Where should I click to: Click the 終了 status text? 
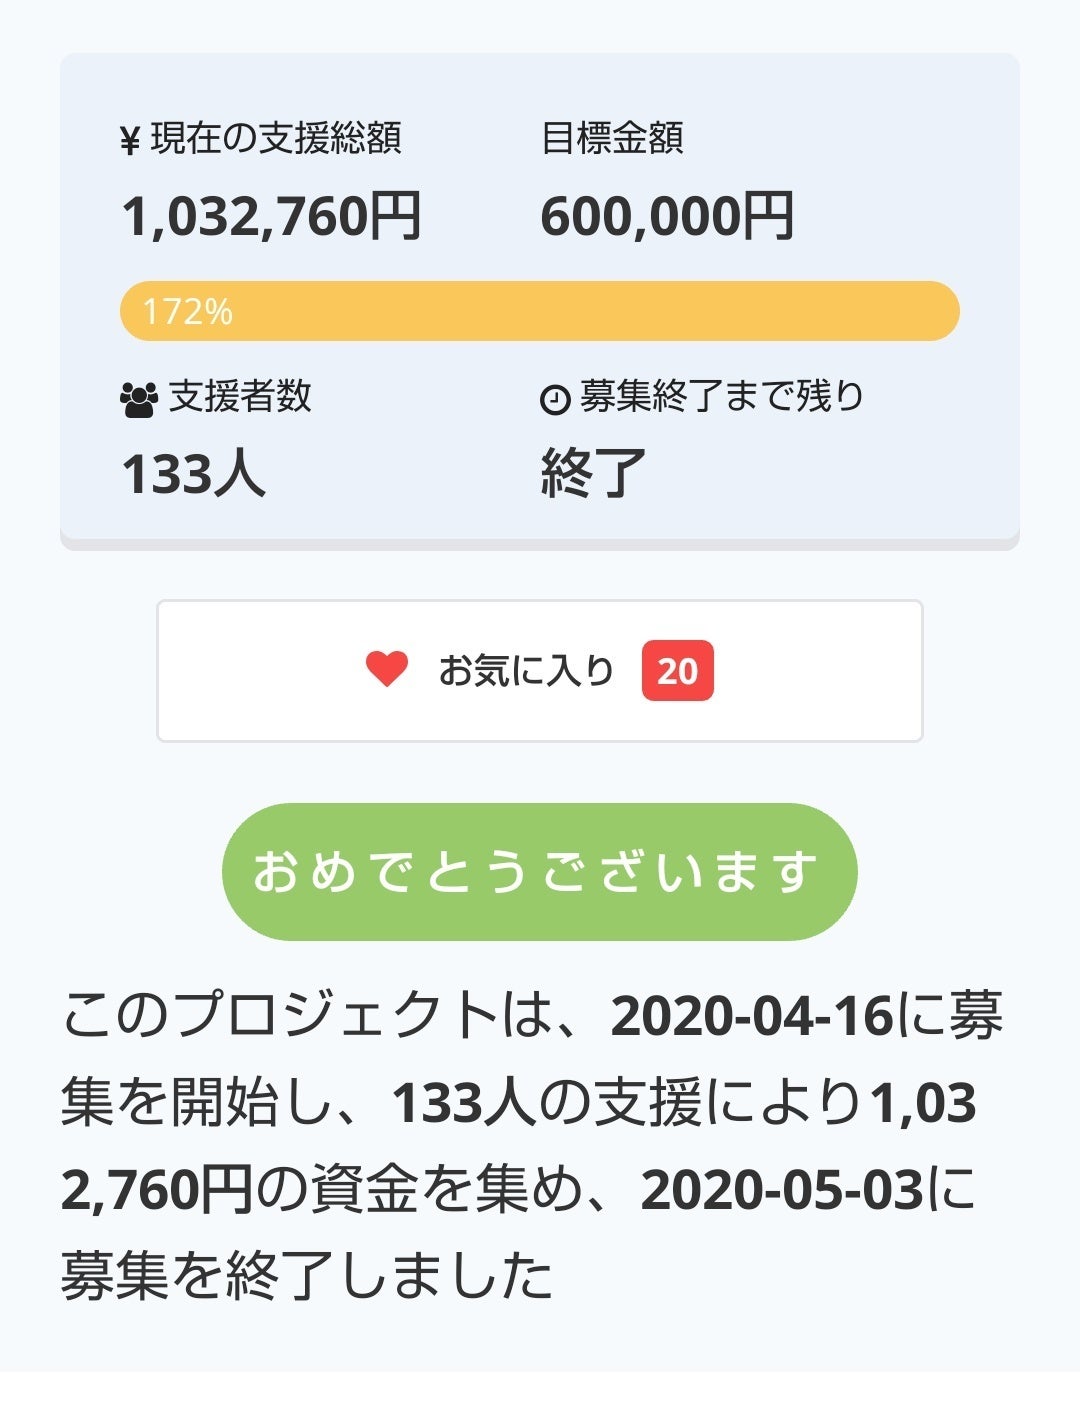pyautogui.click(x=593, y=473)
